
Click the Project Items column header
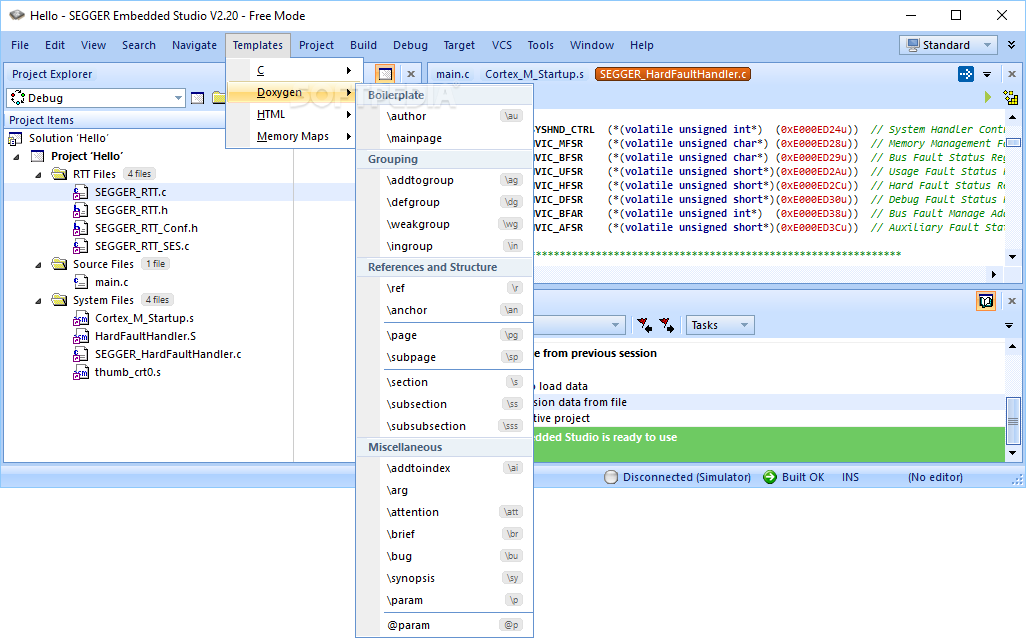point(116,120)
